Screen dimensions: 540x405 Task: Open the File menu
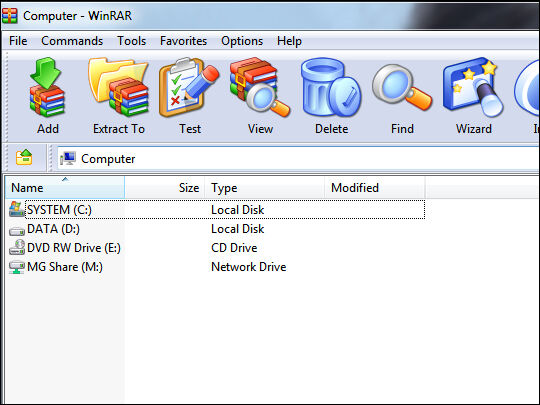tap(18, 41)
